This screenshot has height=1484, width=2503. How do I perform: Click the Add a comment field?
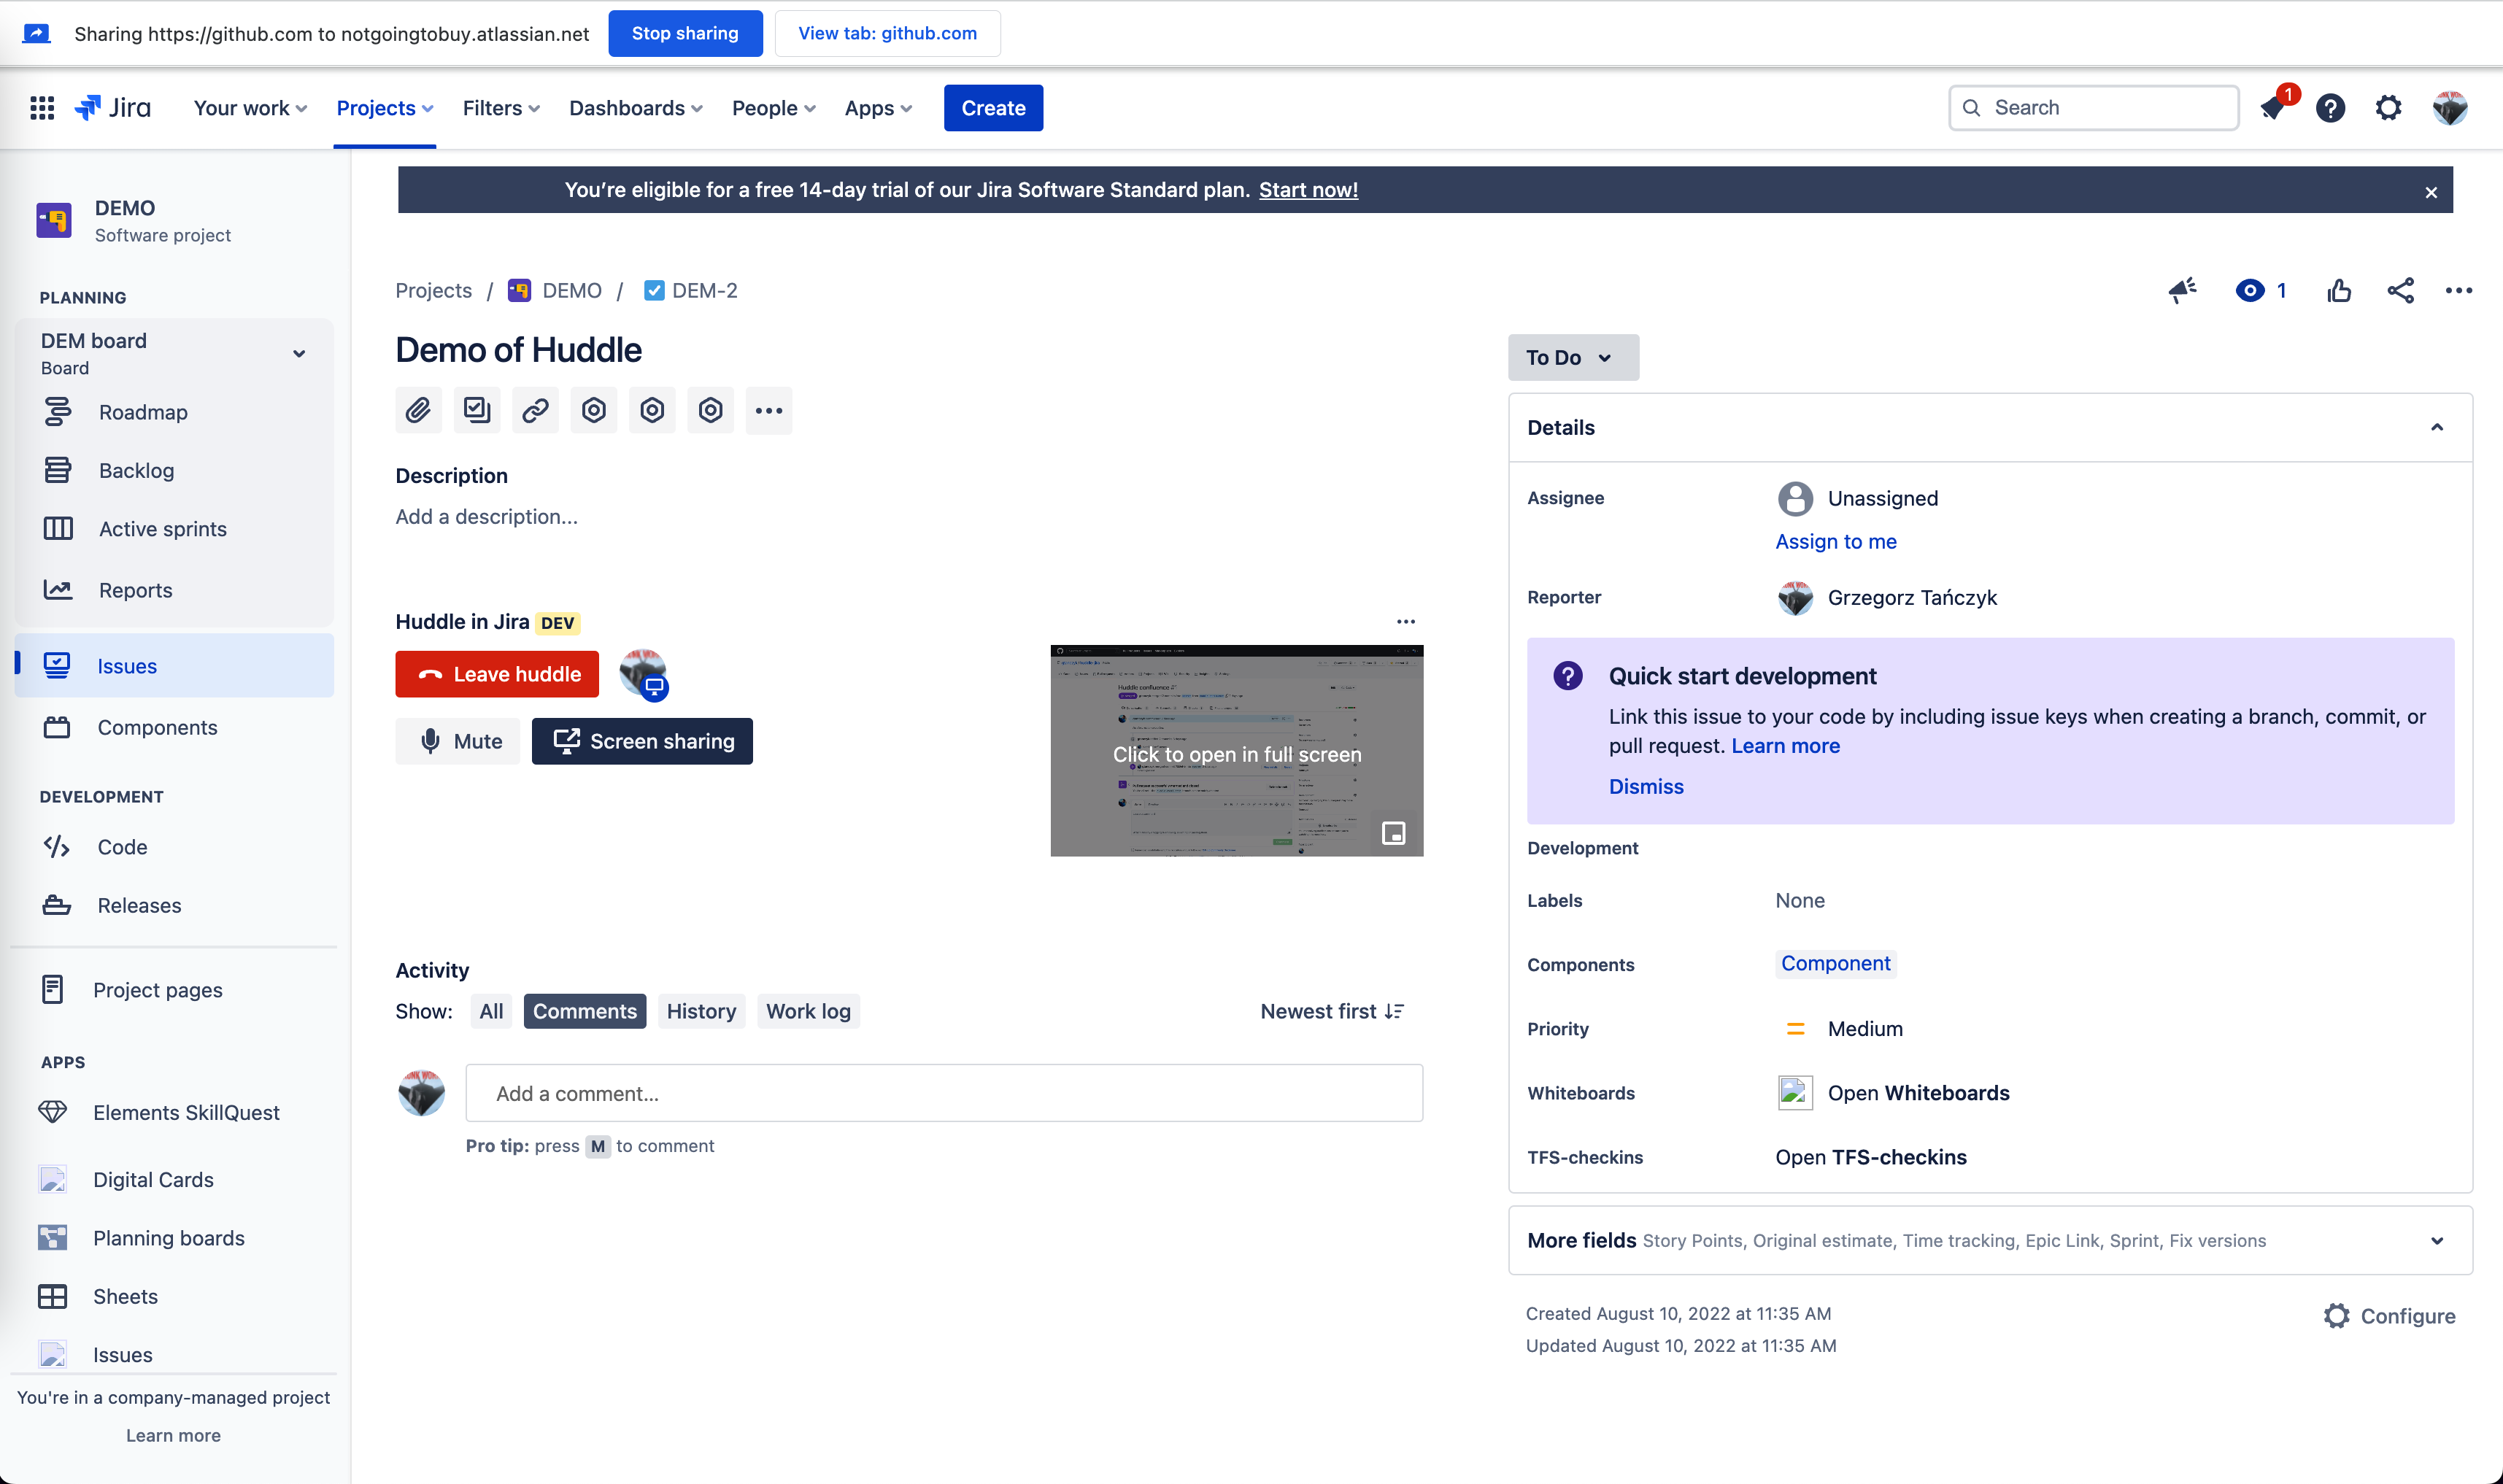943,1093
